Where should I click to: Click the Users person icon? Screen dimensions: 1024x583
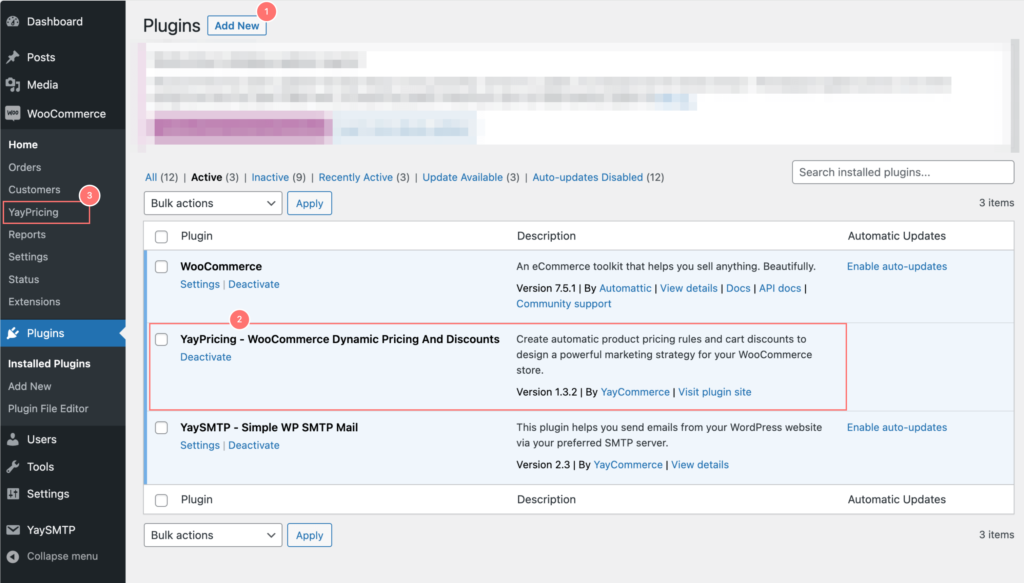(x=13, y=439)
